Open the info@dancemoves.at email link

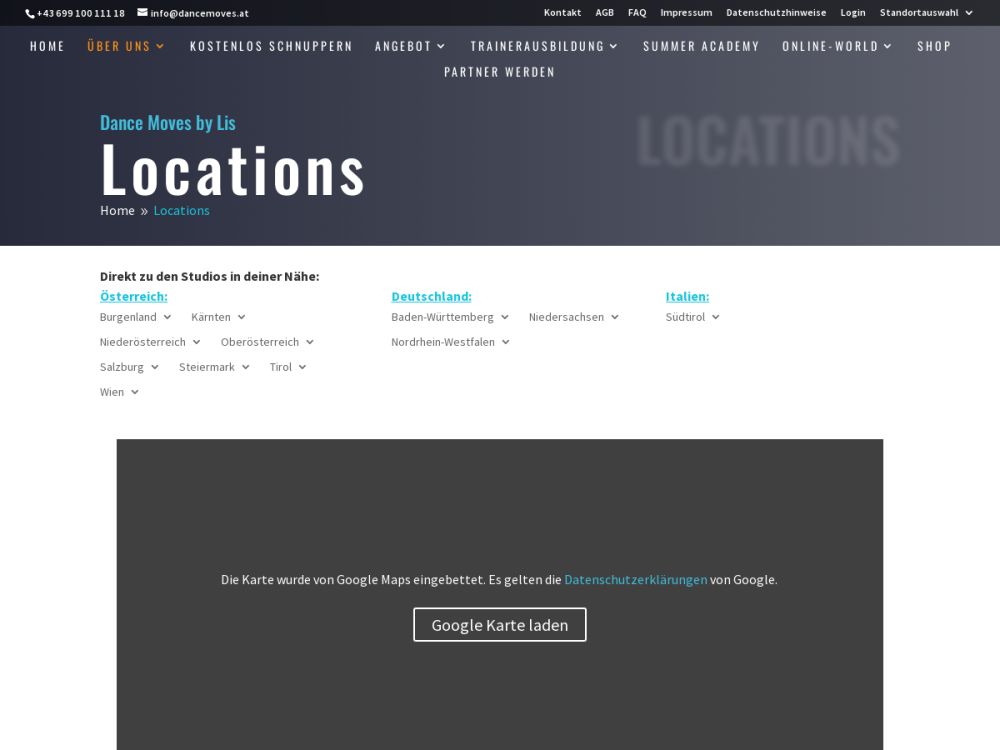tap(199, 13)
